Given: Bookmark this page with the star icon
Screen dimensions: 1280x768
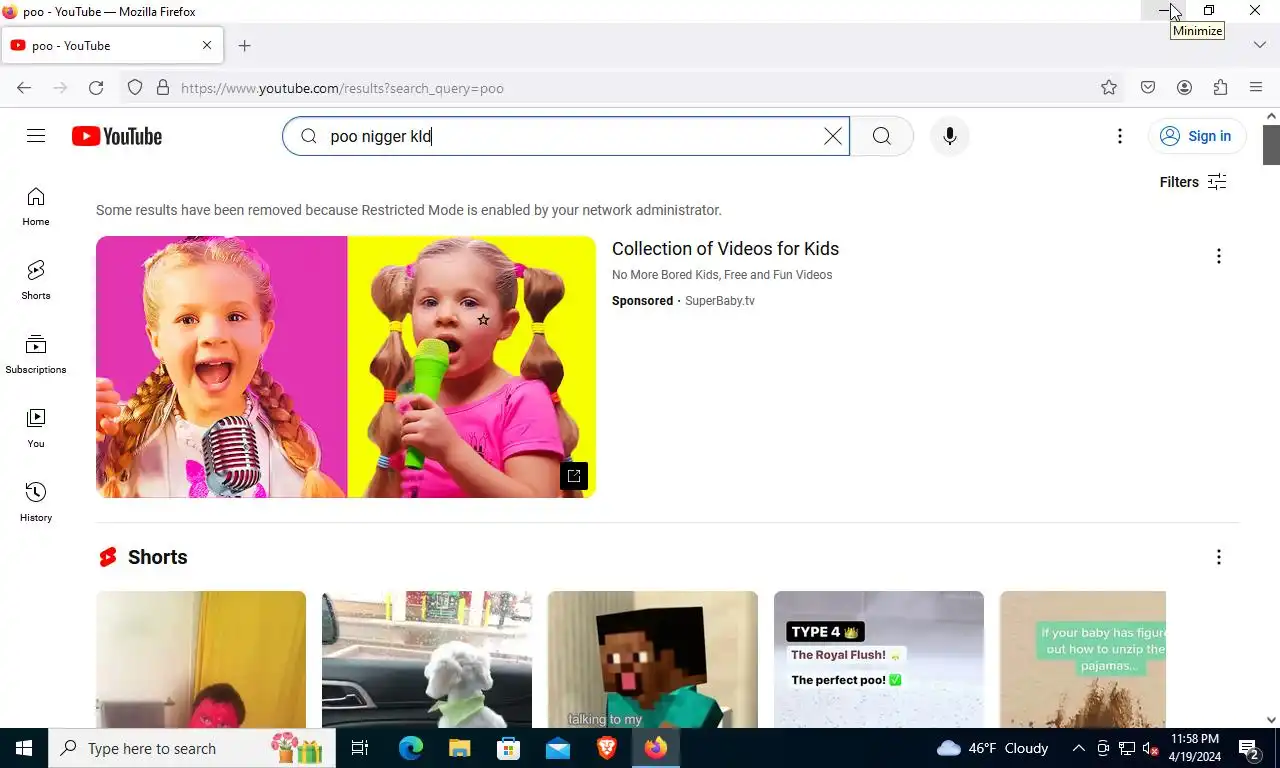Looking at the screenshot, I should pyautogui.click(x=1109, y=88).
